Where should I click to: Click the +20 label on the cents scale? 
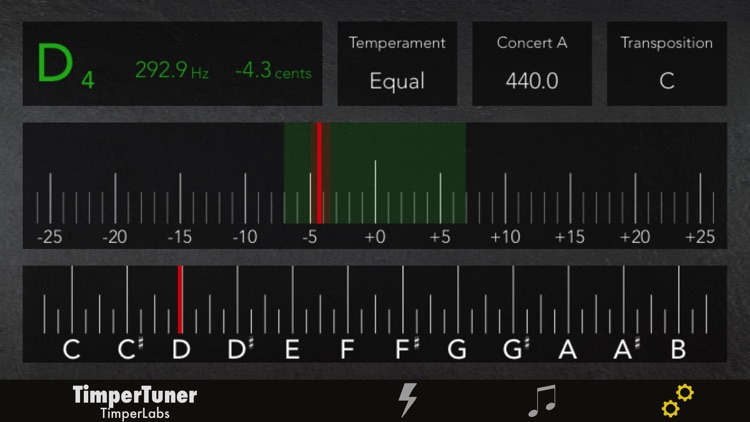click(x=635, y=237)
